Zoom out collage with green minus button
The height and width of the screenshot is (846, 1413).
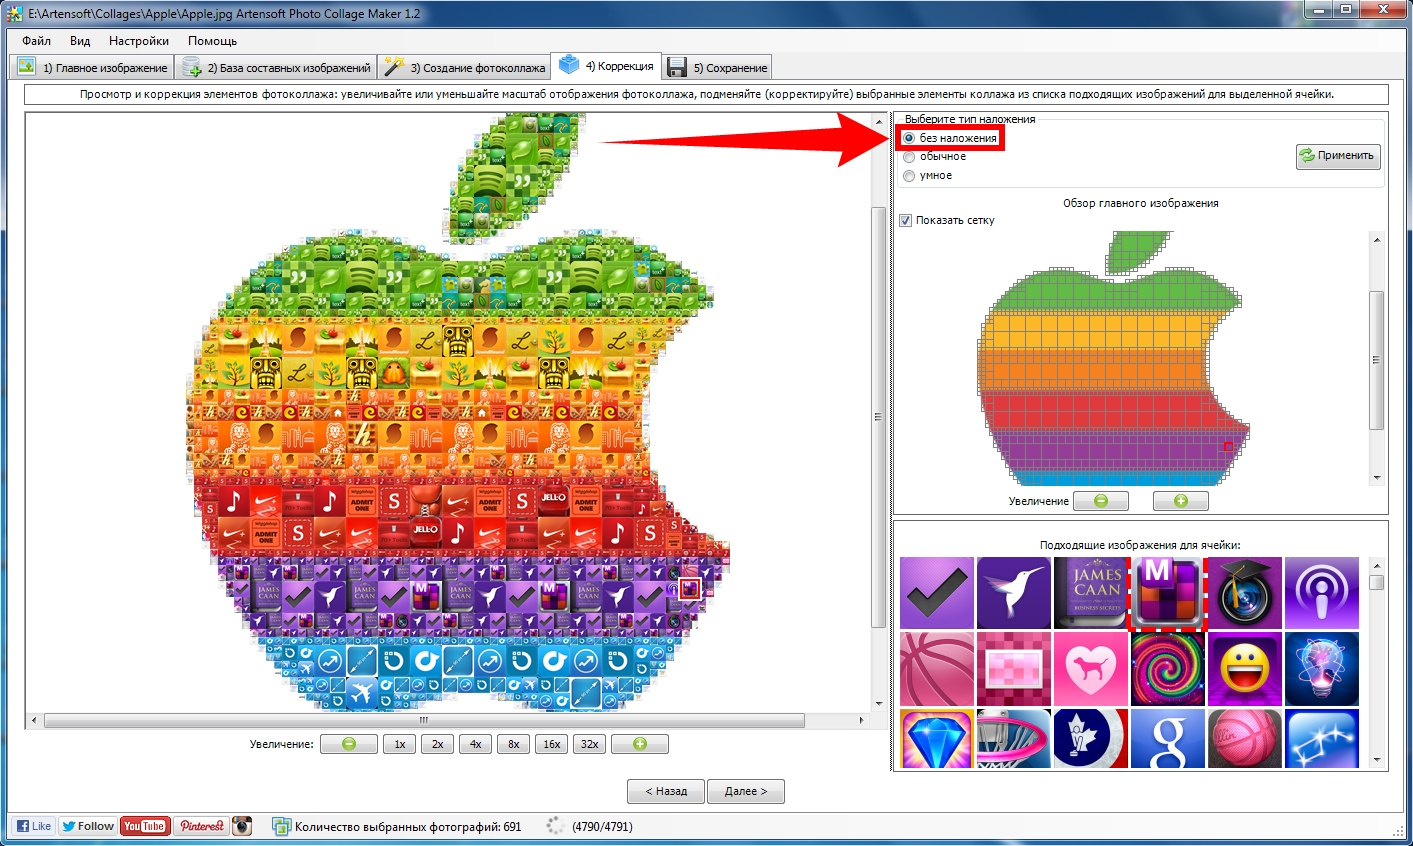(x=348, y=744)
